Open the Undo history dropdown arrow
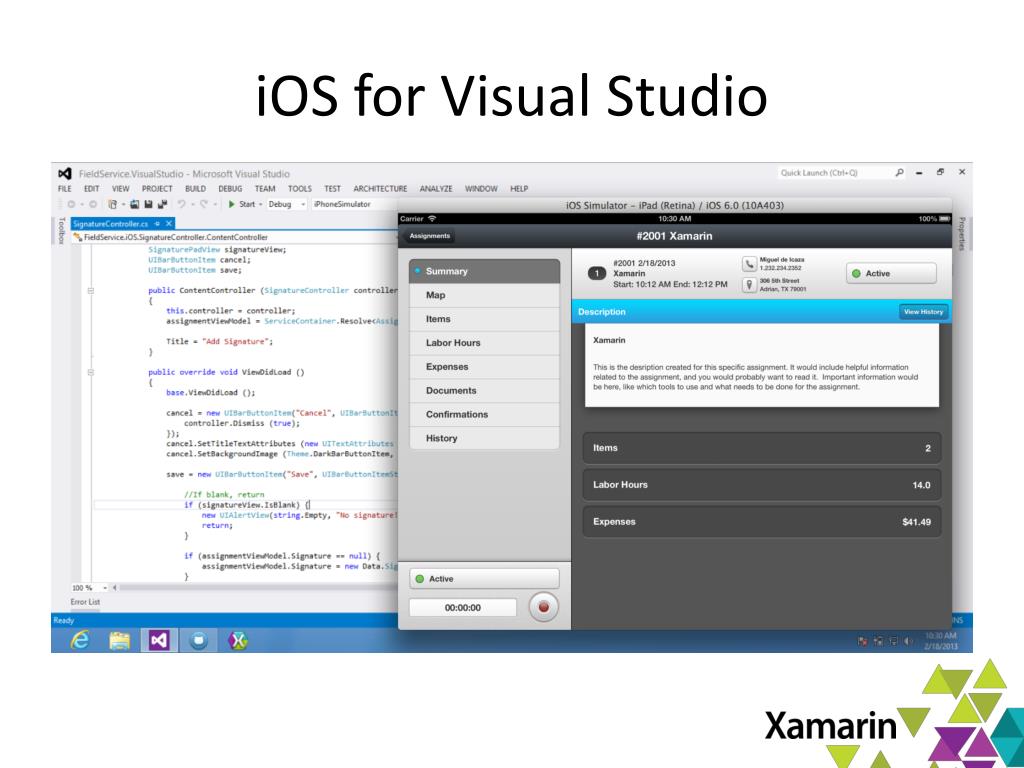 click(191, 204)
